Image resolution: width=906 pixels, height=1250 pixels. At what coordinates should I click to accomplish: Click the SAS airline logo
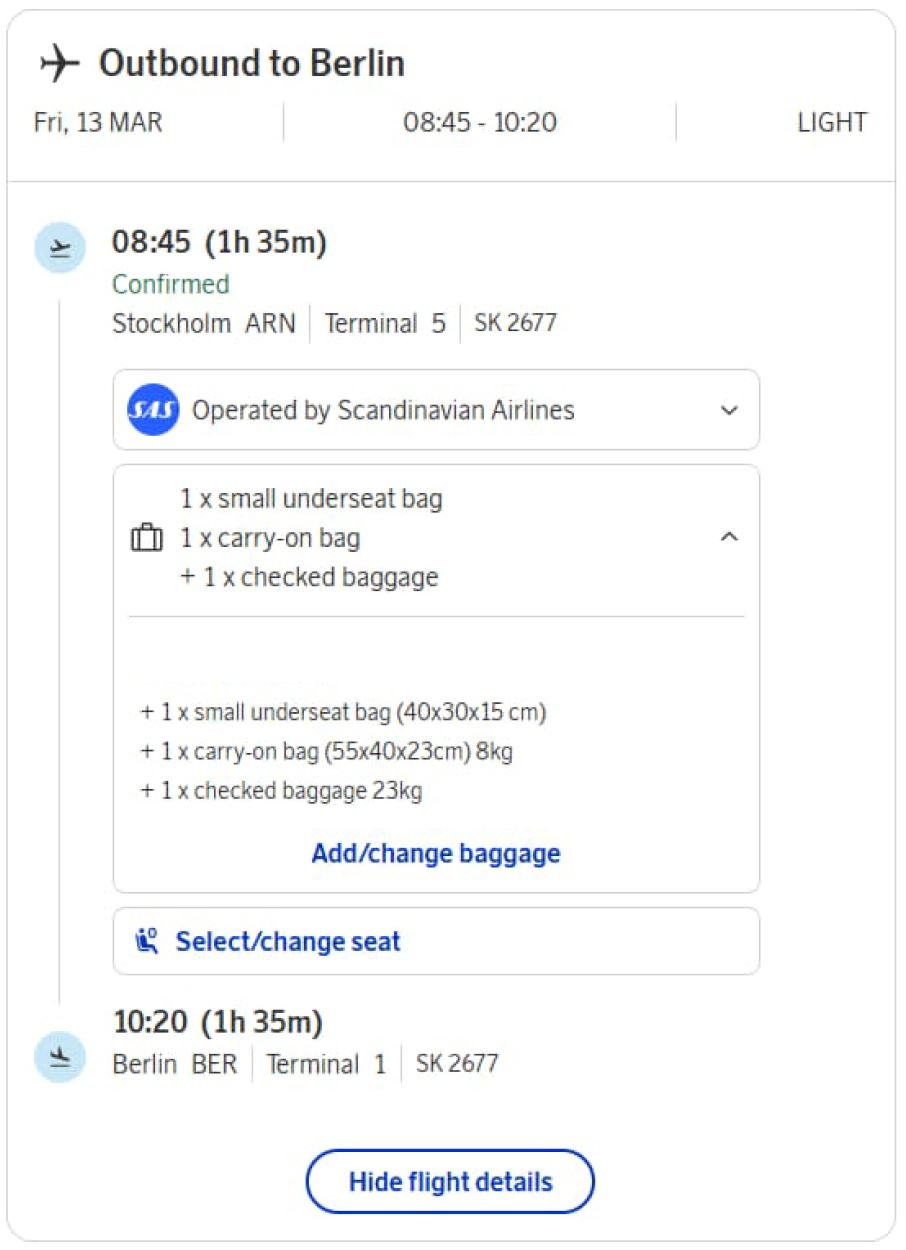(153, 410)
